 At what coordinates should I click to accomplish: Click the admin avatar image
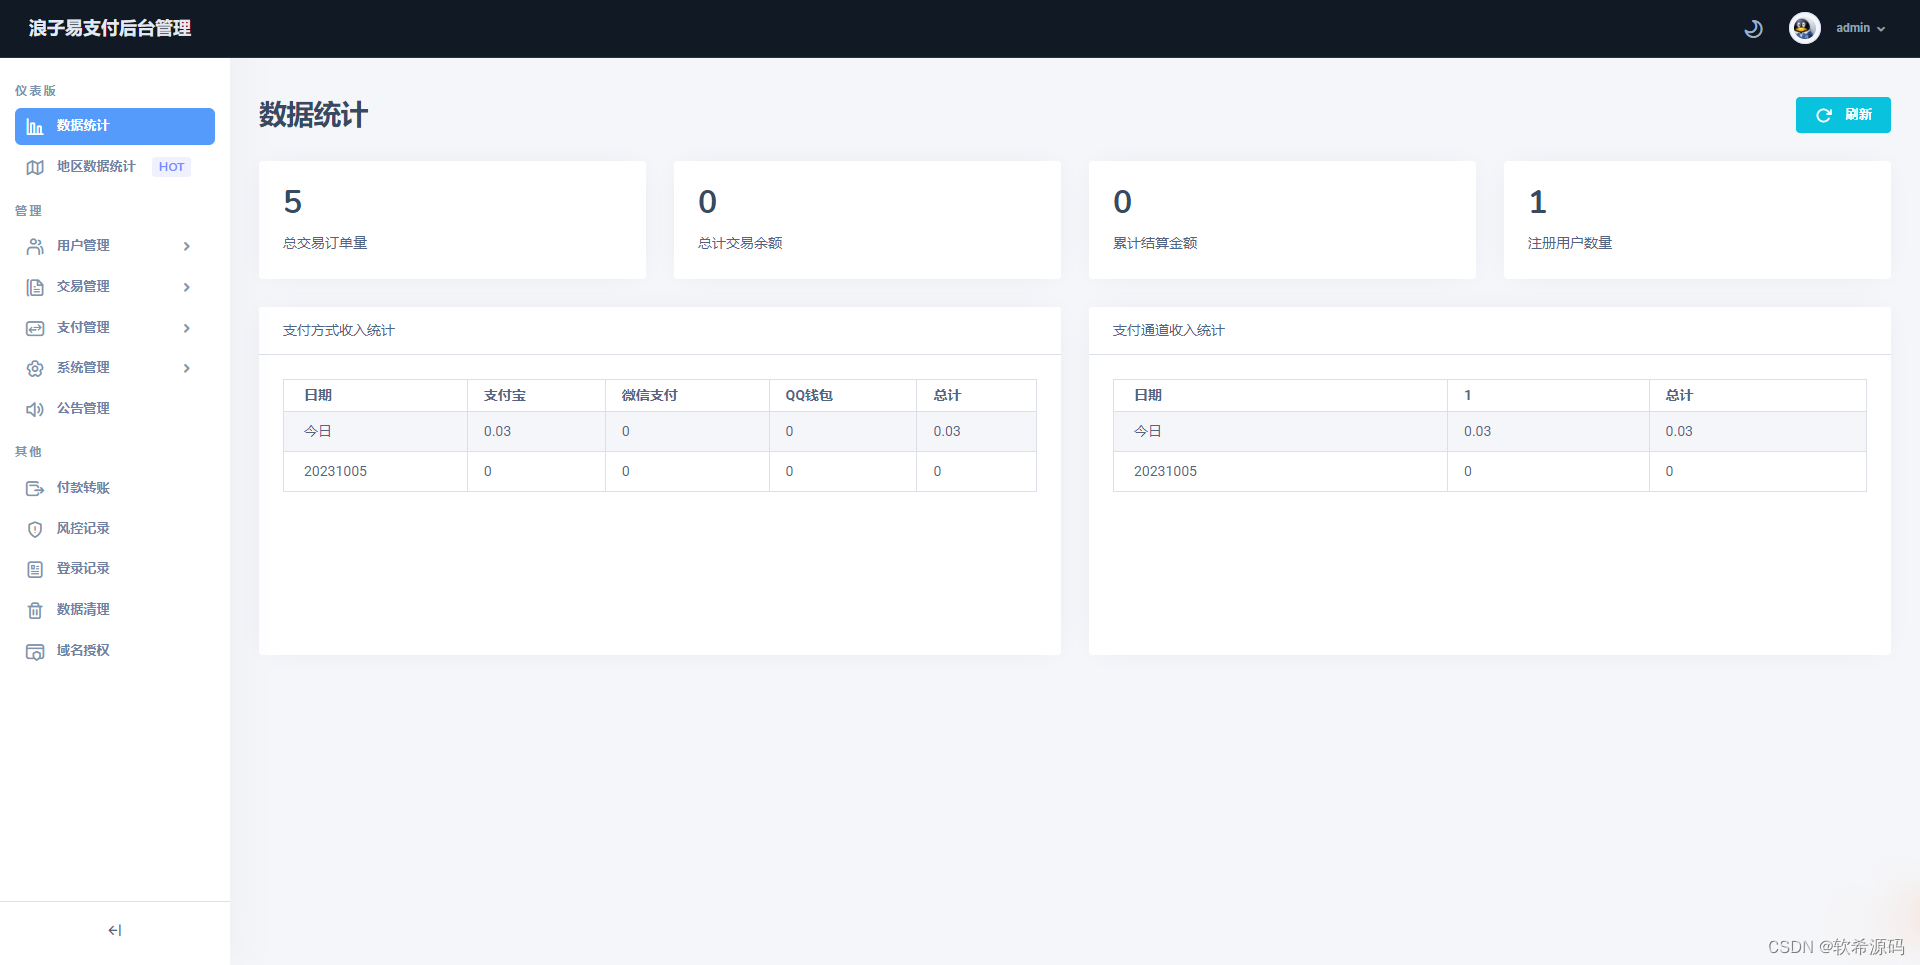pyautogui.click(x=1805, y=28)
